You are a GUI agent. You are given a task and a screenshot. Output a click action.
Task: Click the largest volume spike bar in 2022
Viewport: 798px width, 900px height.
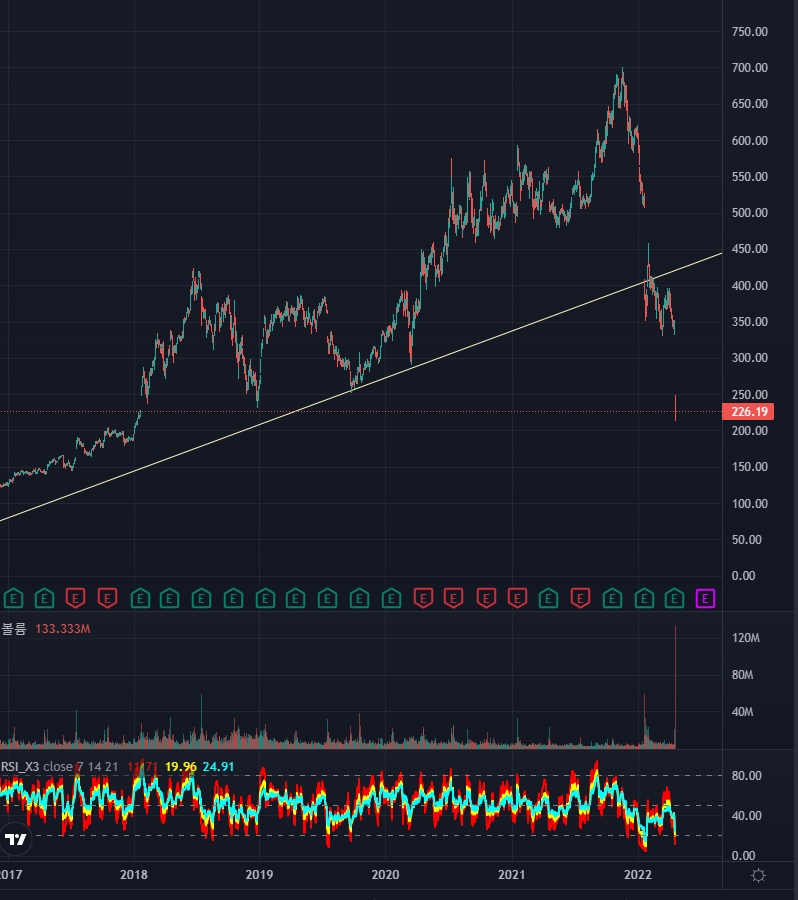click(x=675, y=687)
